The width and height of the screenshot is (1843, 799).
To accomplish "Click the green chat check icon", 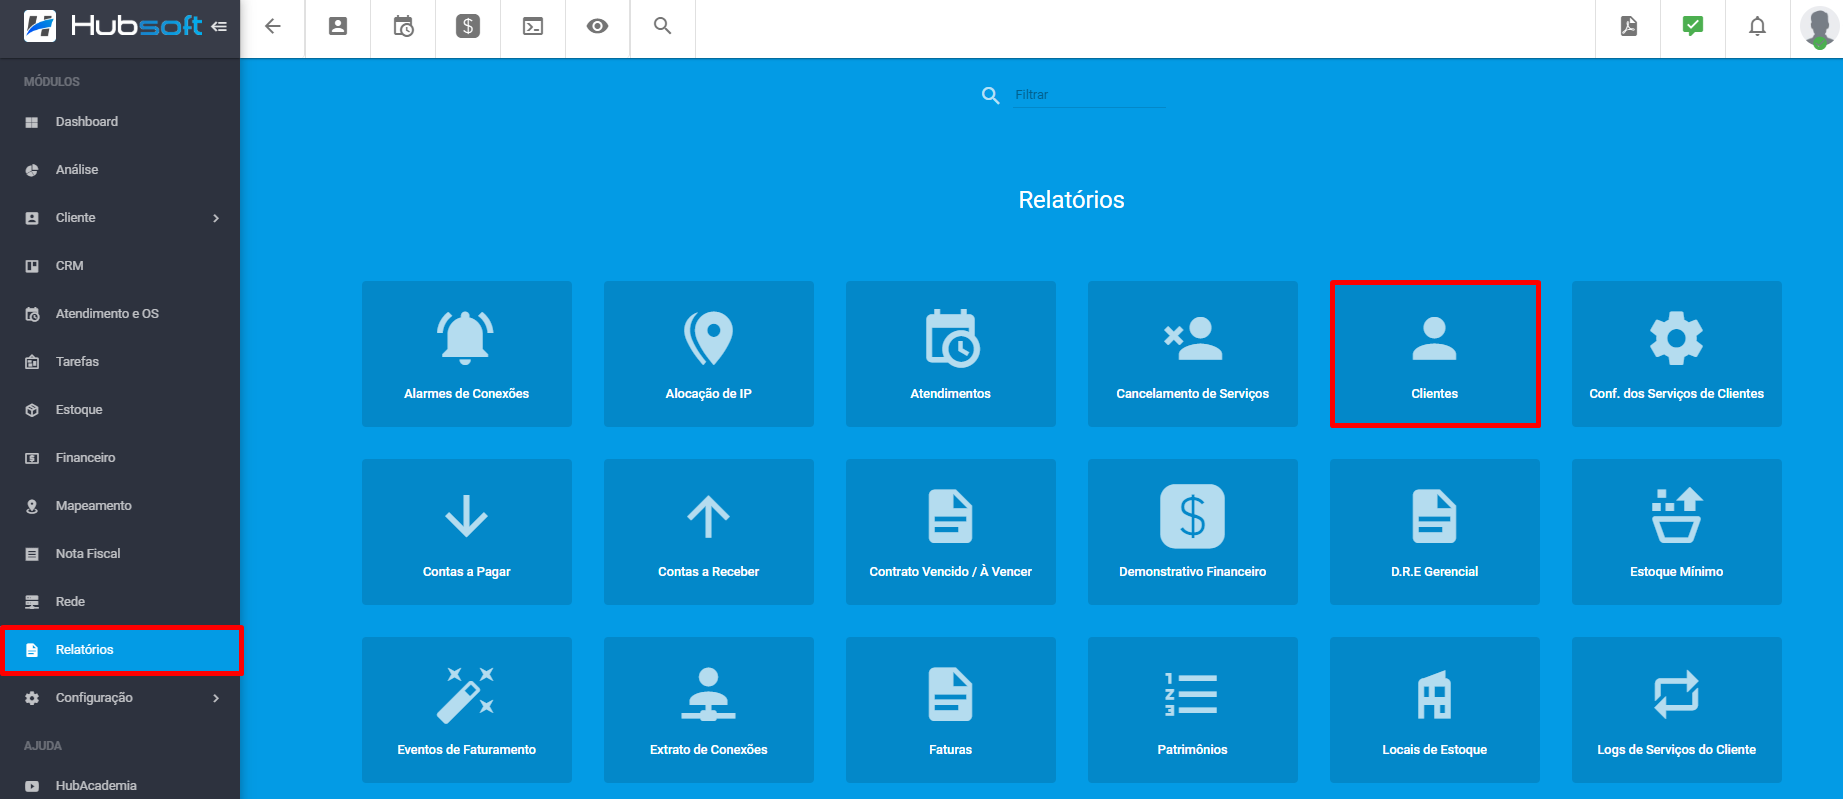I will click(x=1693, y=26).
